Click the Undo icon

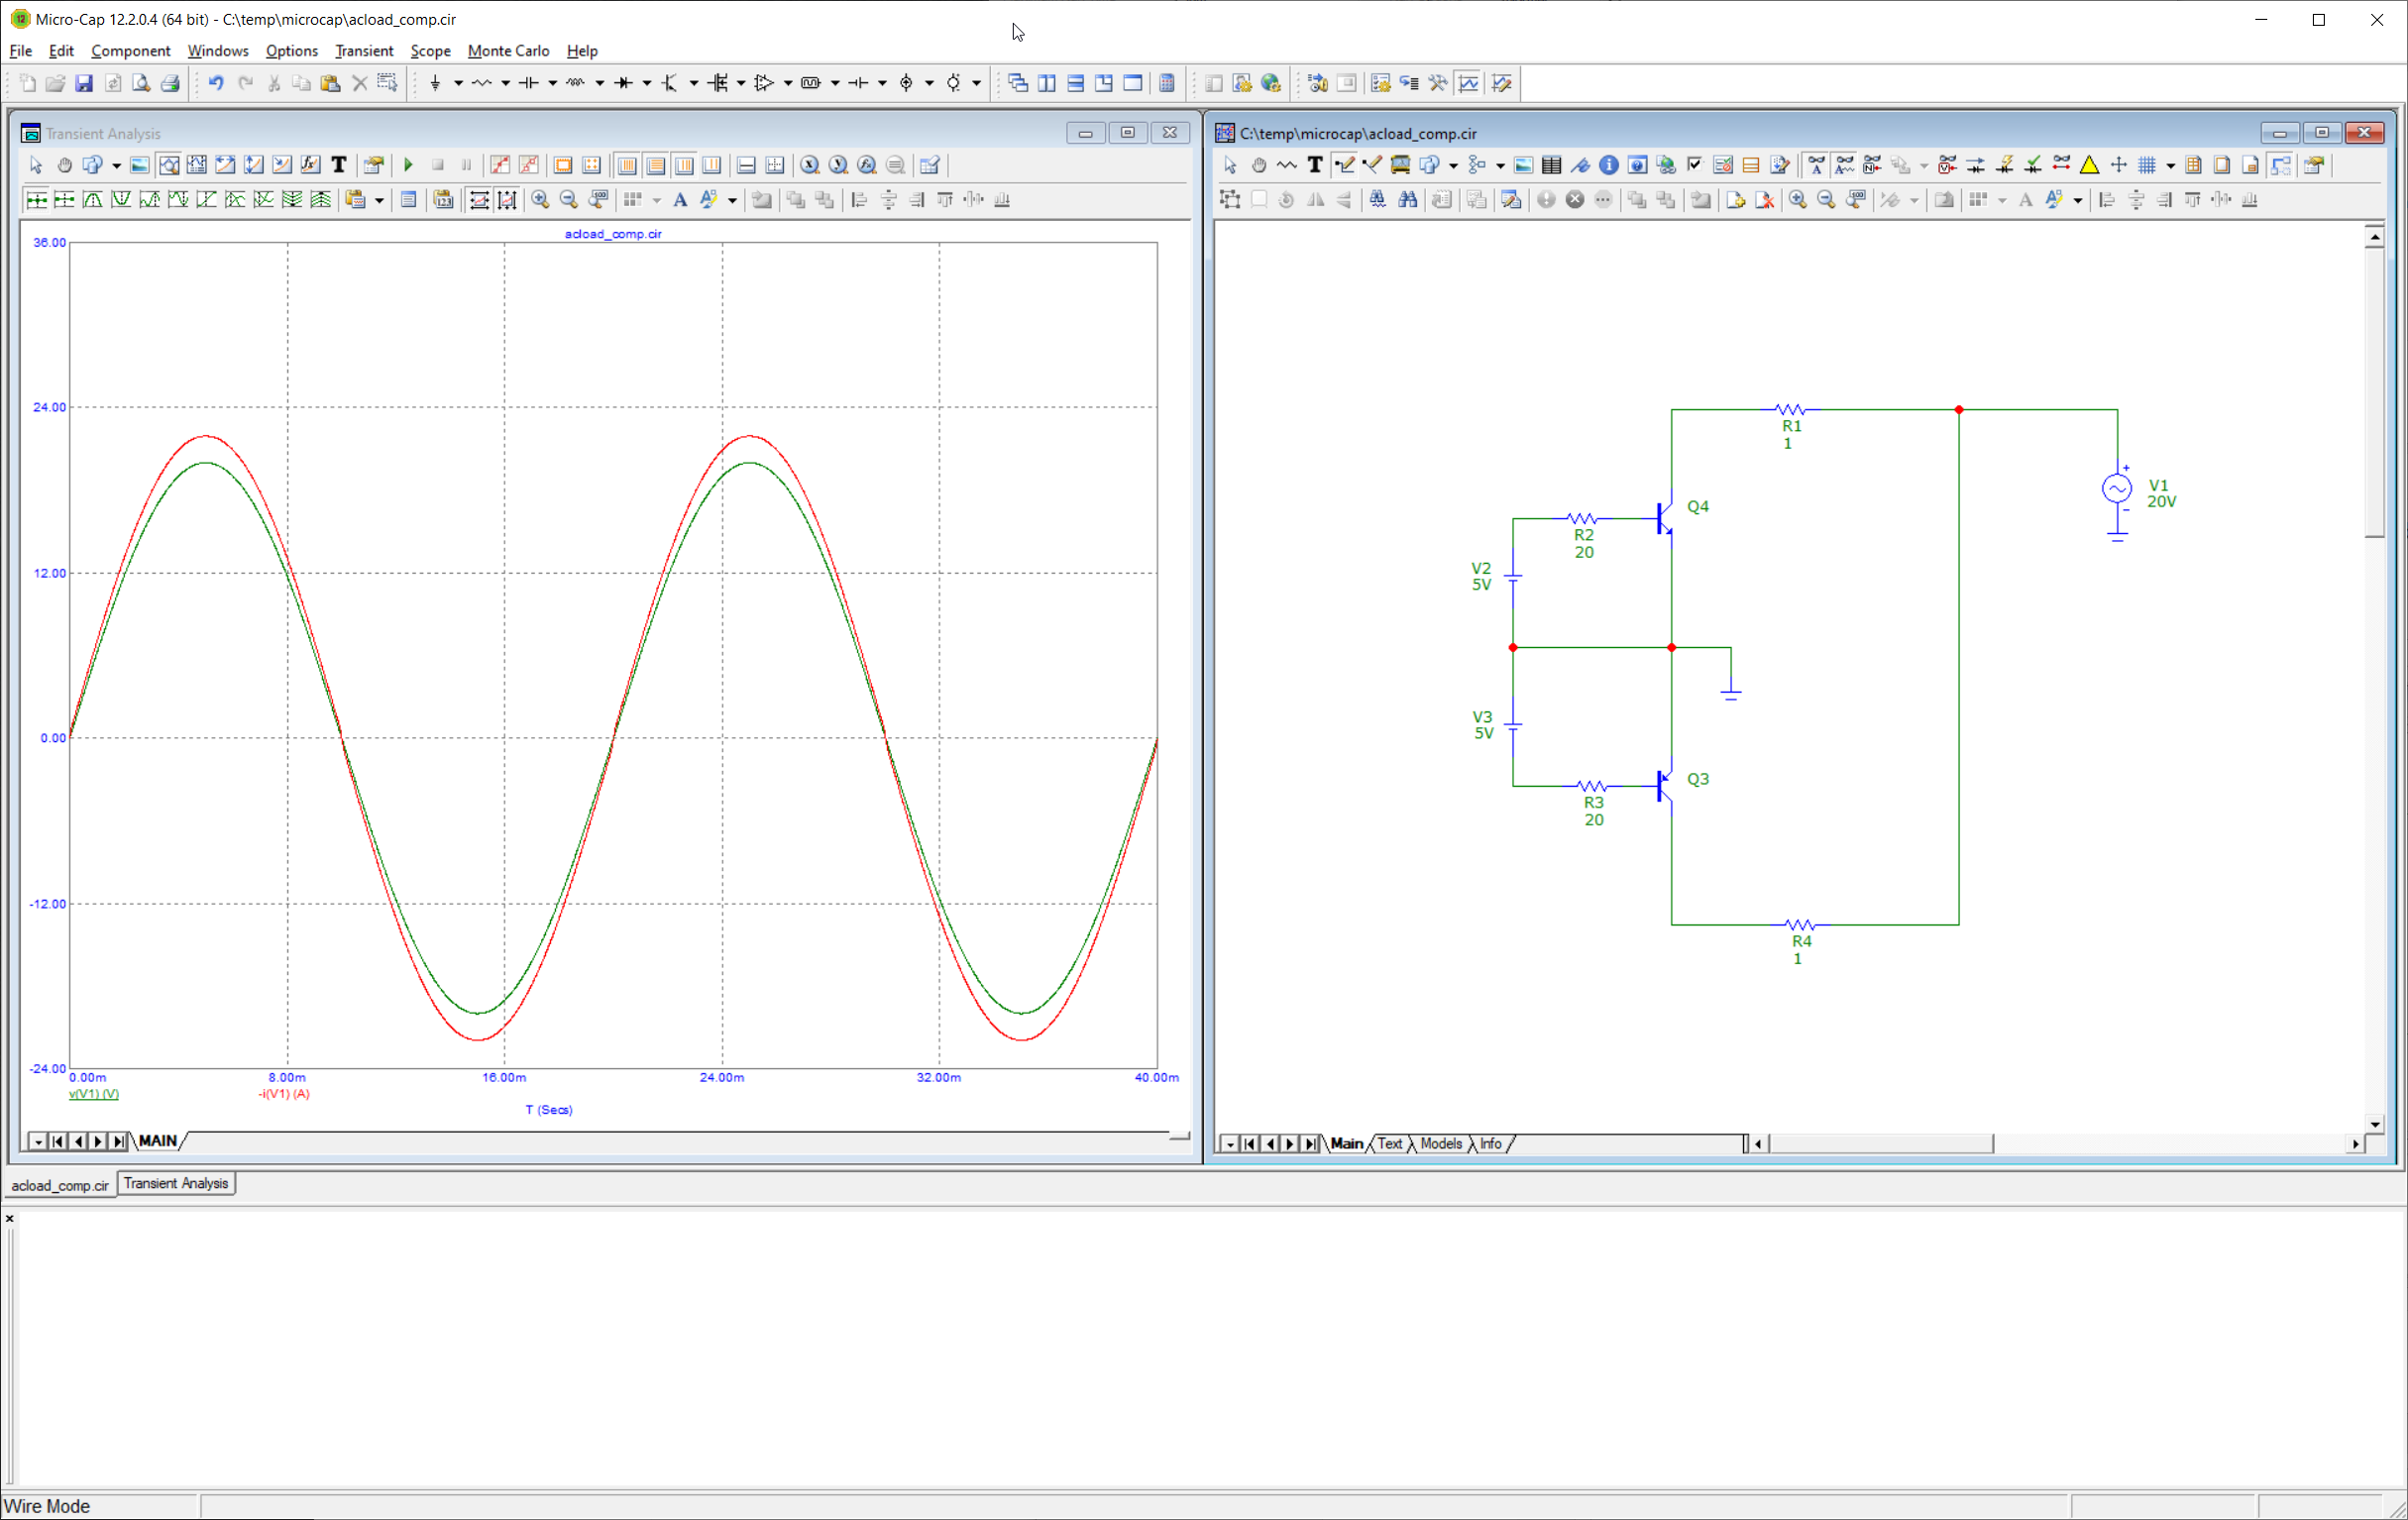point(215,83)
